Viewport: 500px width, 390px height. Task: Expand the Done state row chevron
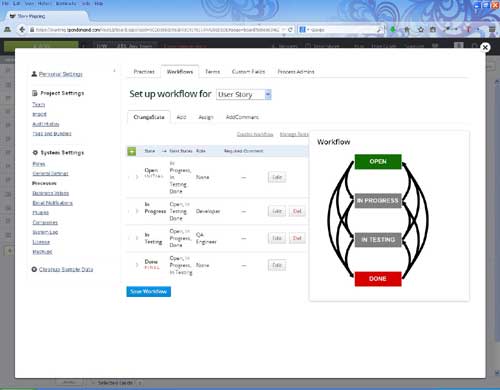[x=137, y=265]
